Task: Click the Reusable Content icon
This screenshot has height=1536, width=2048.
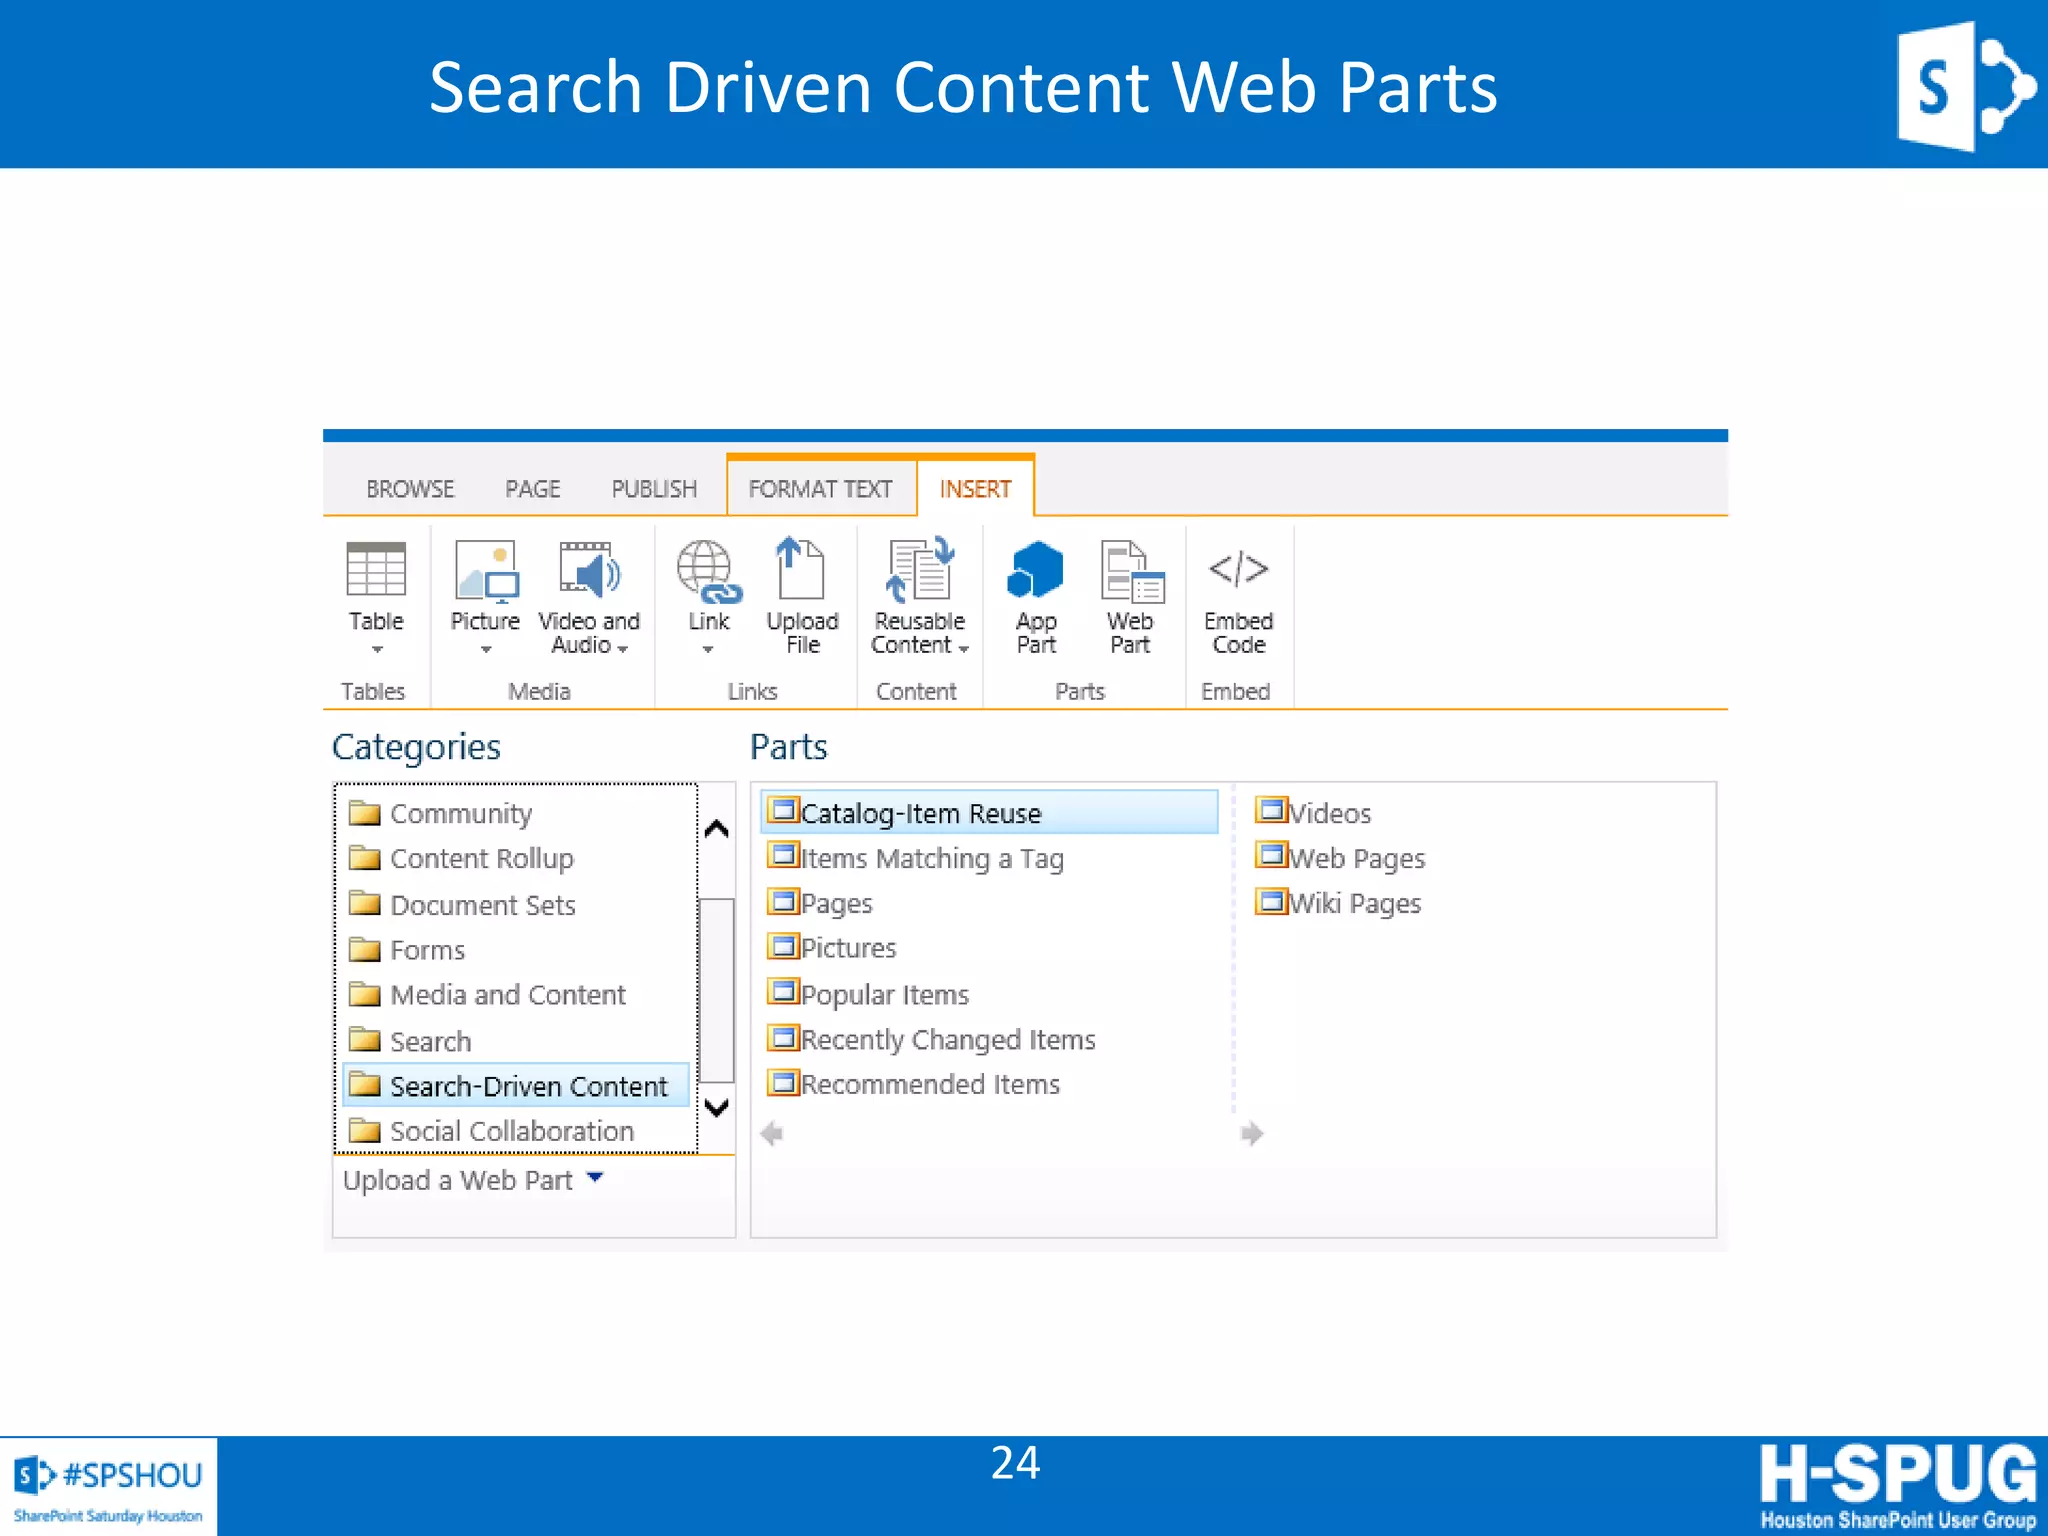Action: (921, 570)
